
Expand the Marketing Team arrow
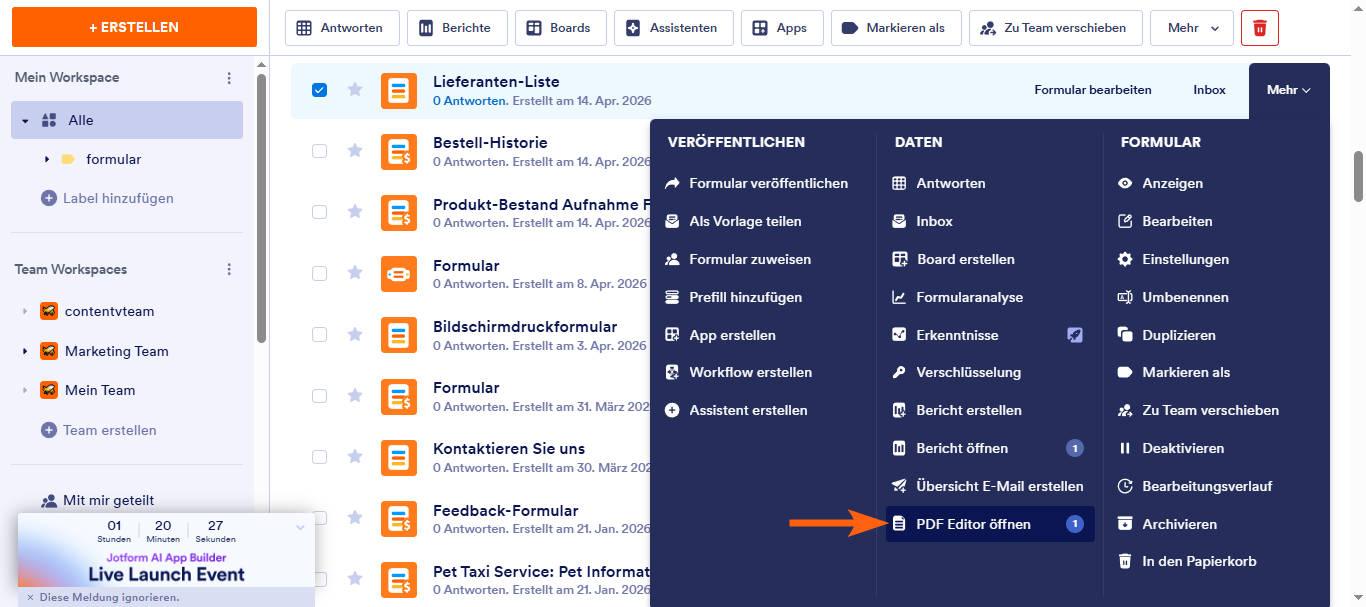click(25, 352)
